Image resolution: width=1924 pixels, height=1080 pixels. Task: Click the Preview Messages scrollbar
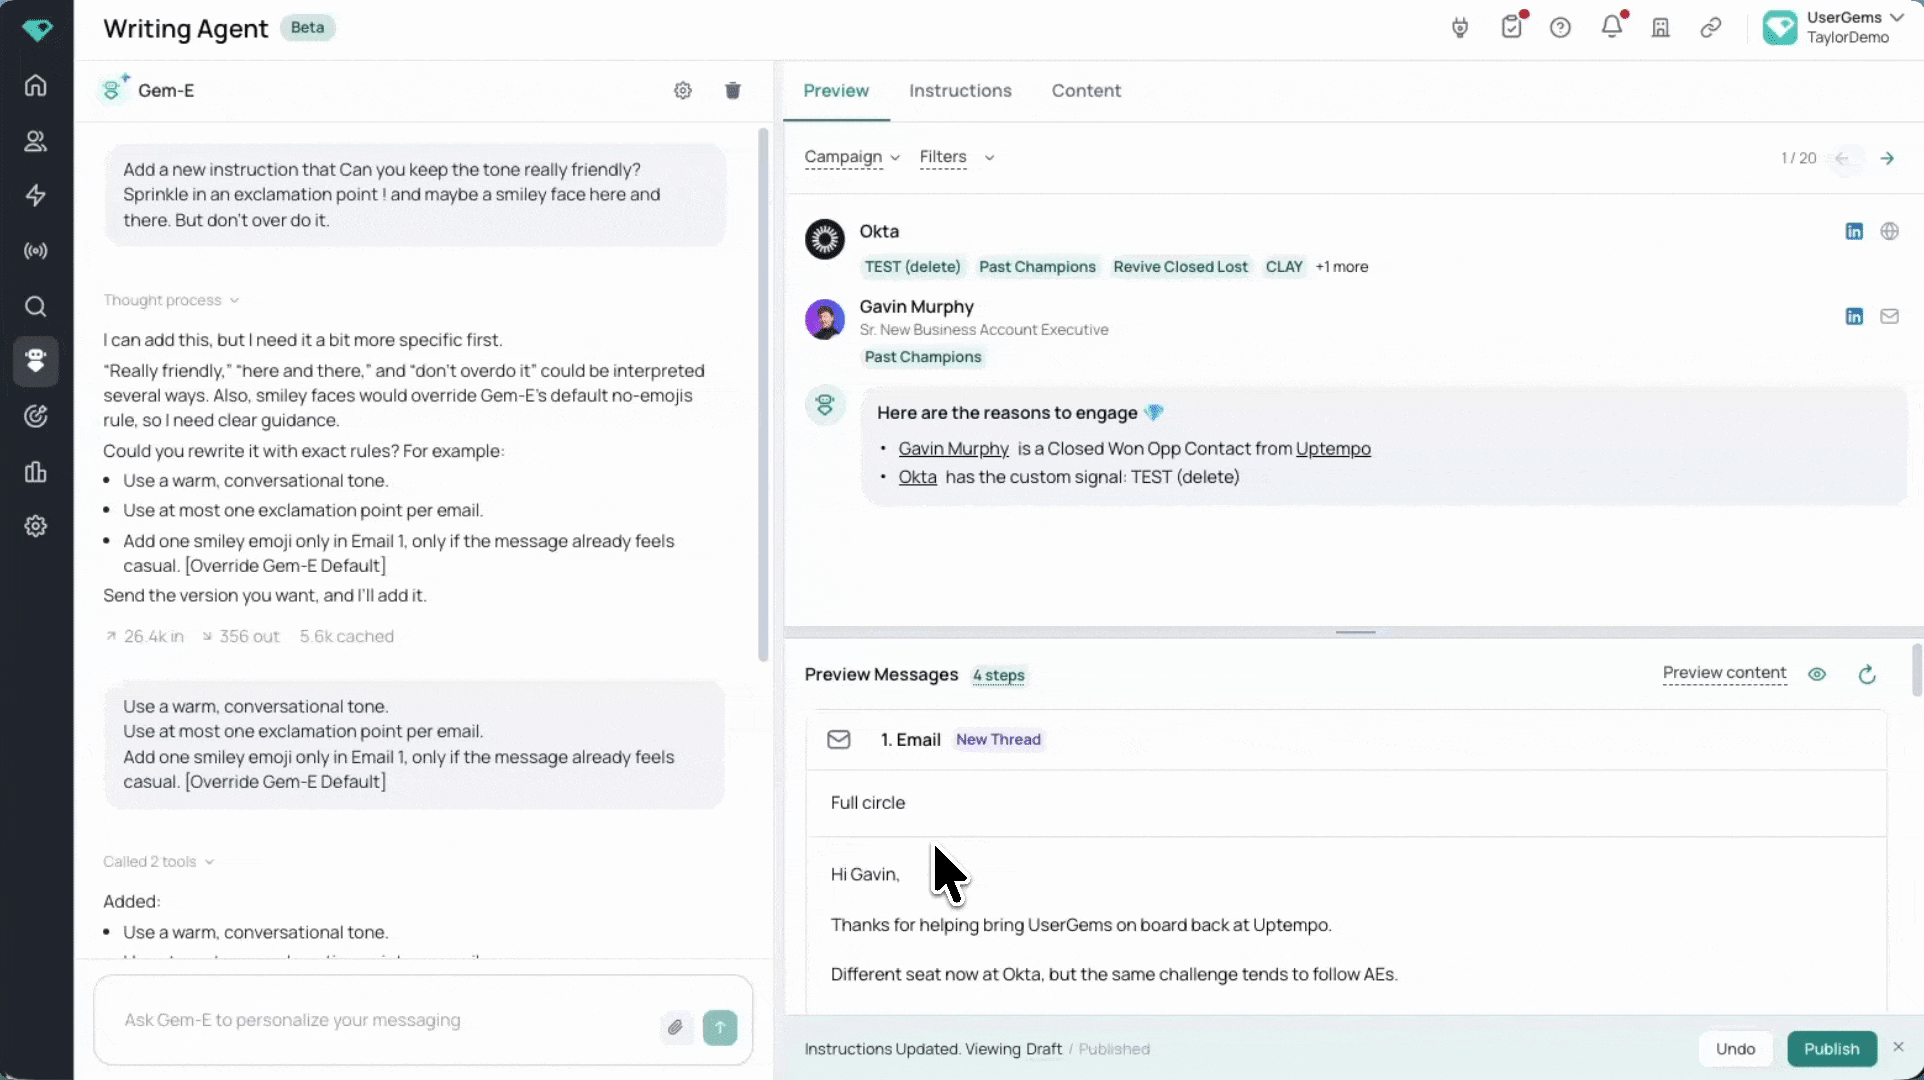(x=1916, y=670)
